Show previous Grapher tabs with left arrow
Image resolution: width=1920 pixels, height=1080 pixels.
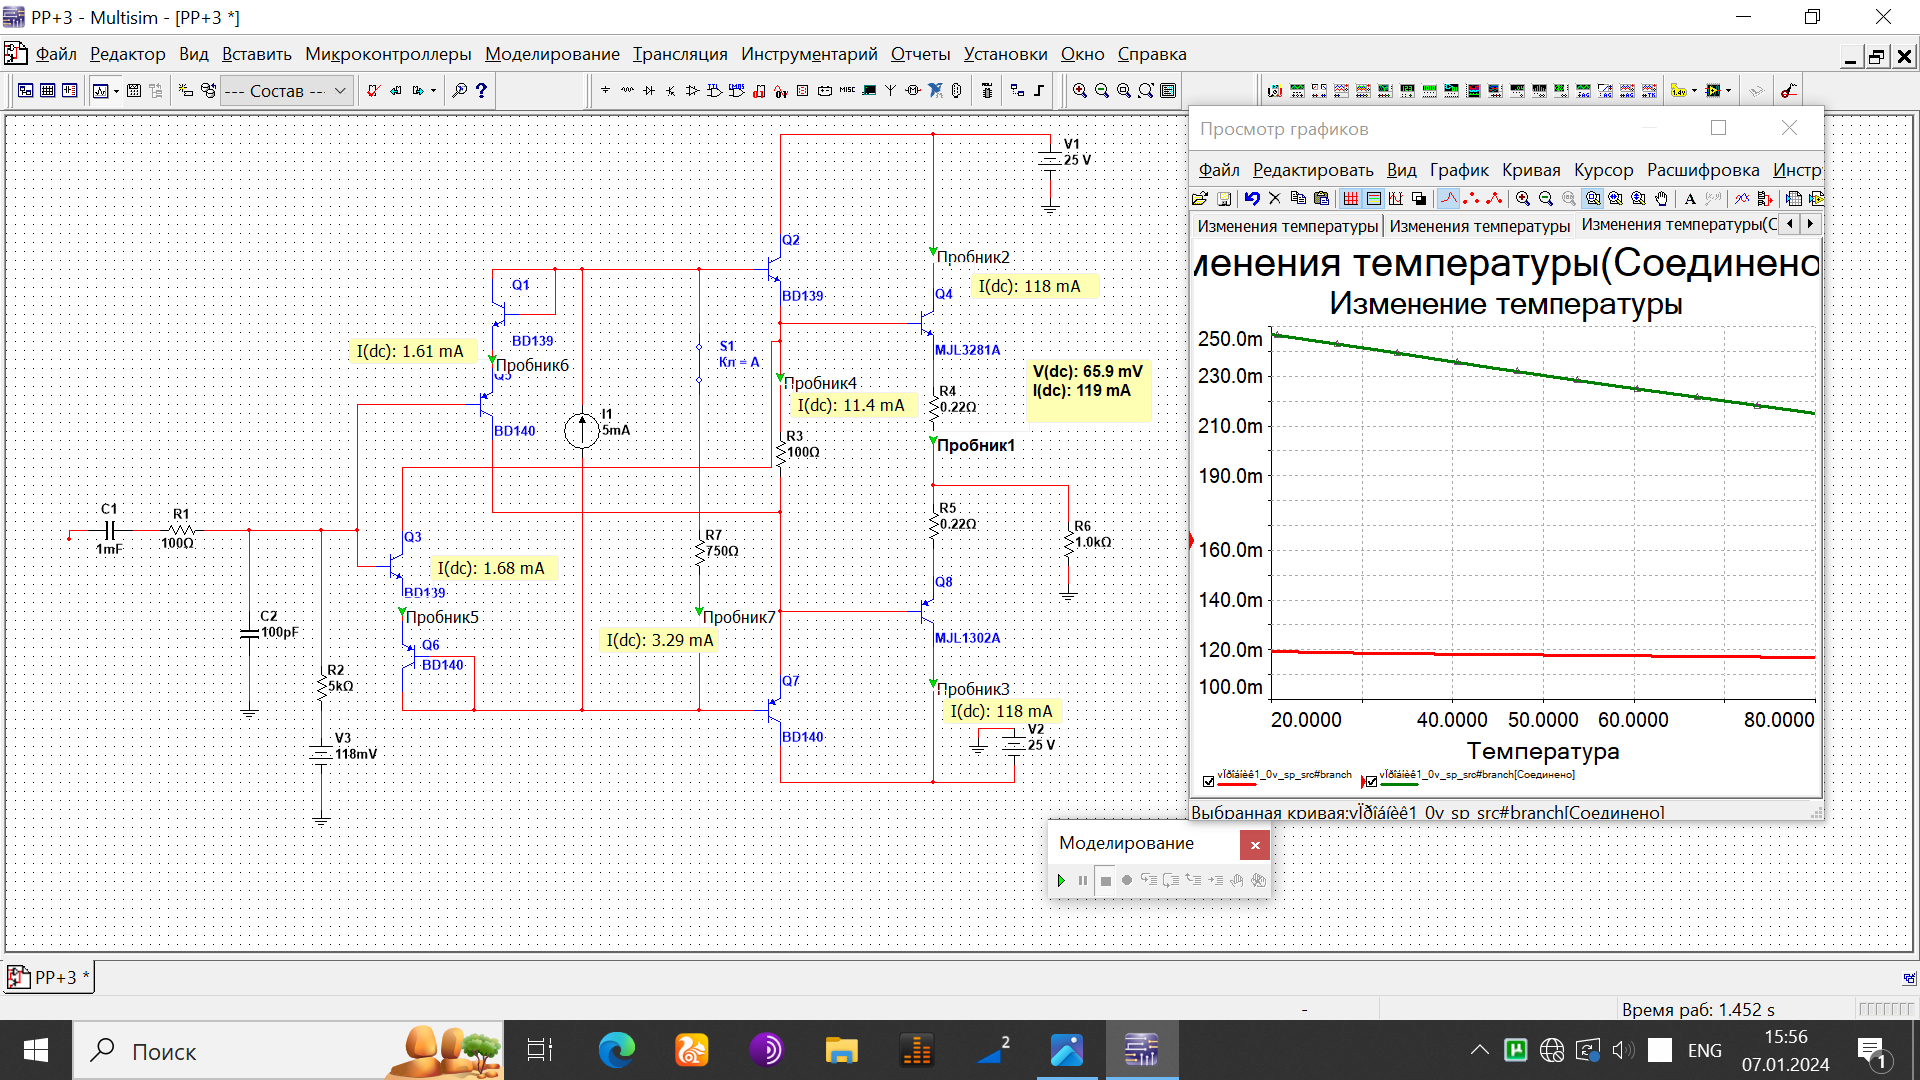coord(1790,224)
